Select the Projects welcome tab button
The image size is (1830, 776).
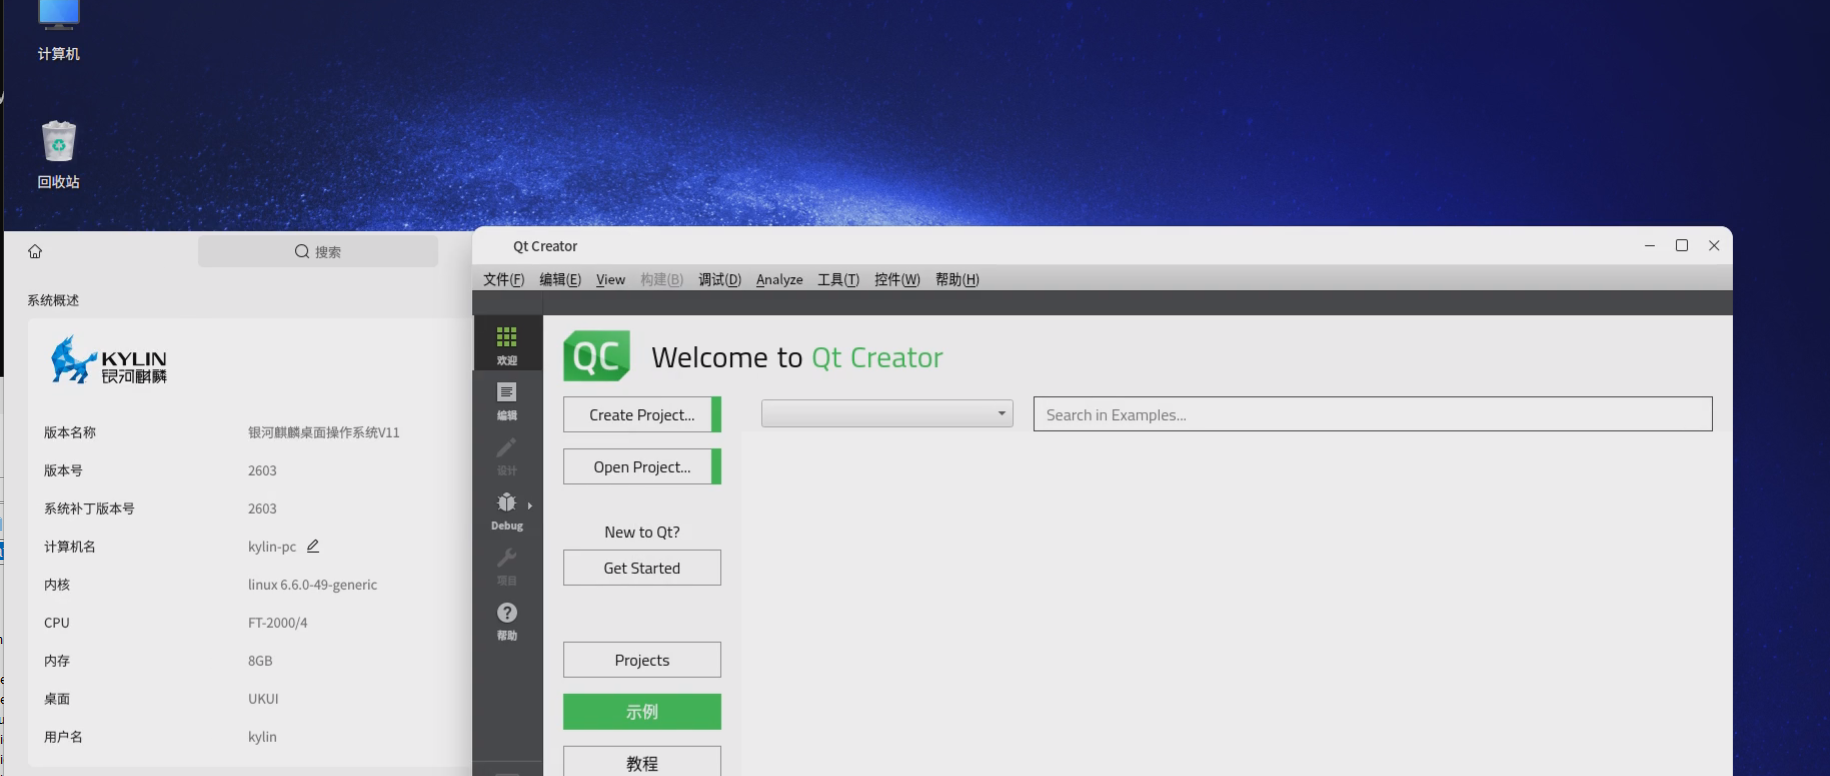tap(642, 660)
